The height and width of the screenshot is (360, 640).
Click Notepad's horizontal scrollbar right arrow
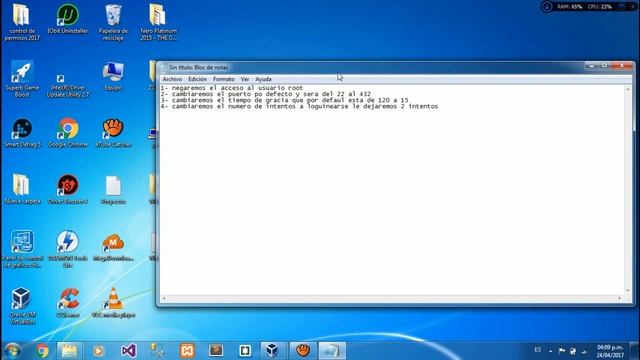[620, 298]
